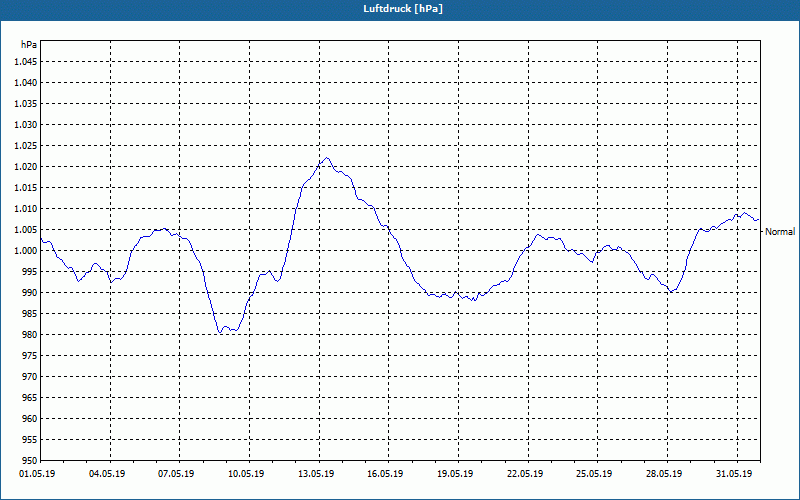Click the 1.035 axis value
The image size is (800, 500).
tap(26, 104)
